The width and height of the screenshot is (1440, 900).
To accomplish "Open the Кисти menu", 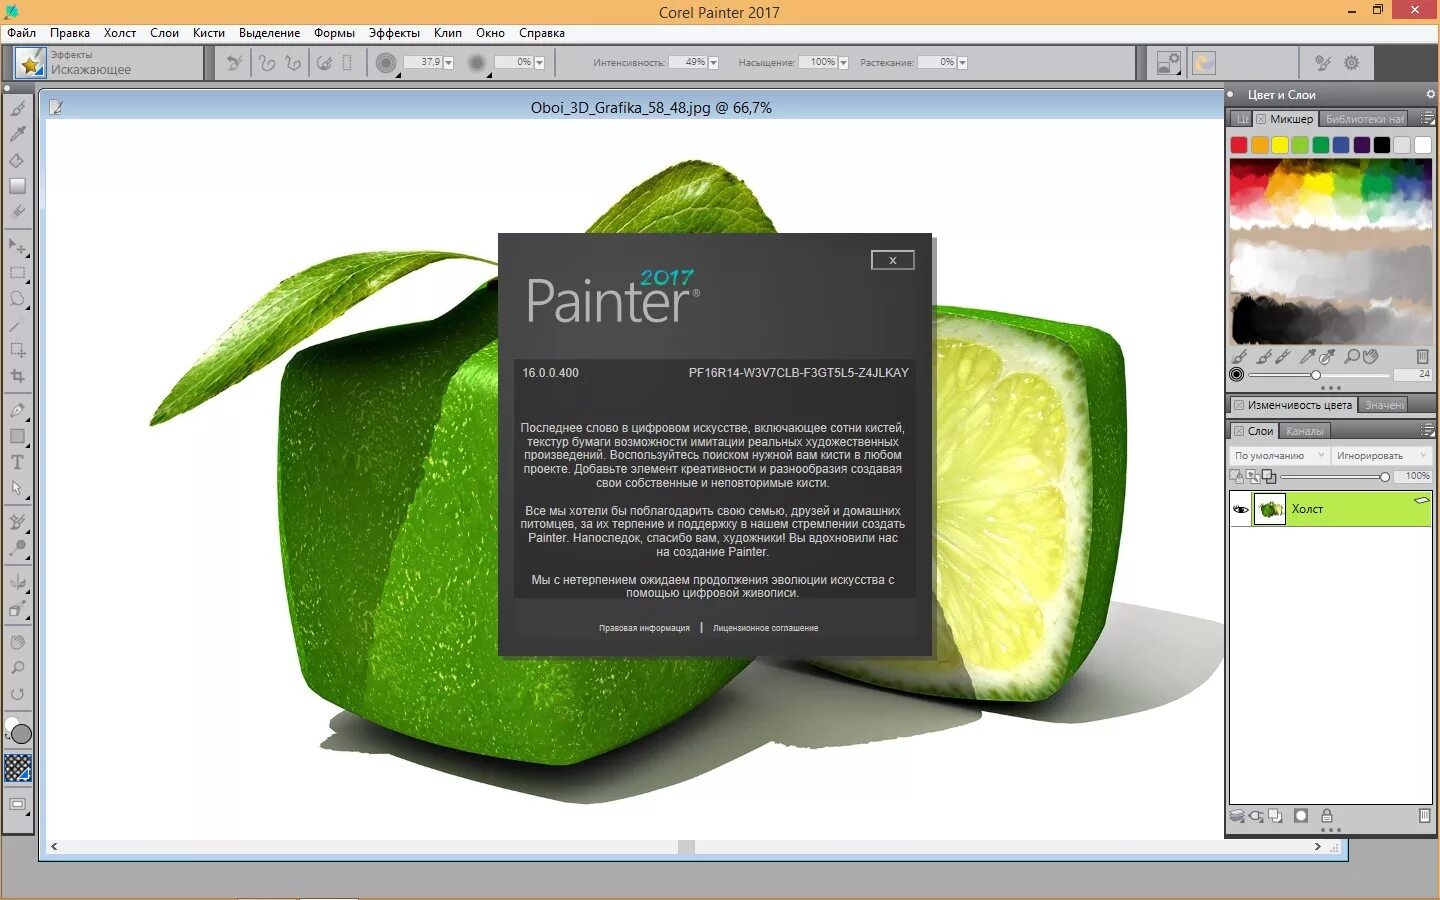I will coord(209,33).
